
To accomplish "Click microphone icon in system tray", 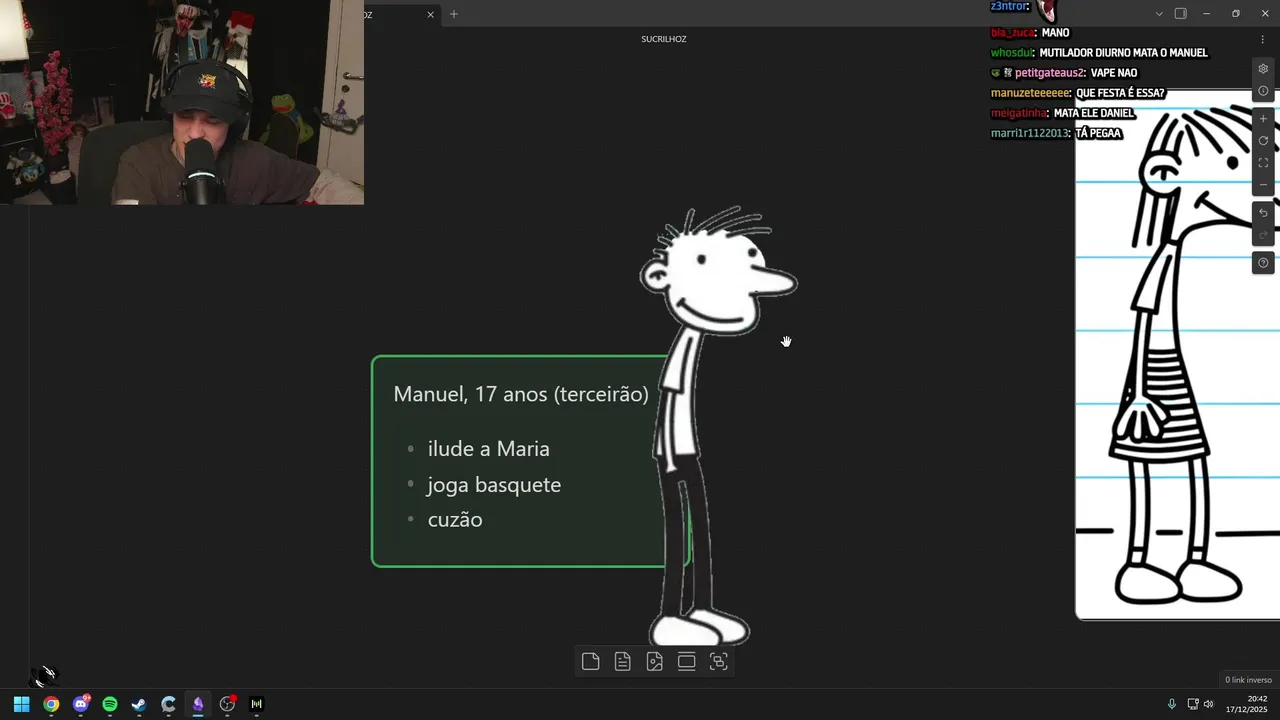I will pos(1172,704).
